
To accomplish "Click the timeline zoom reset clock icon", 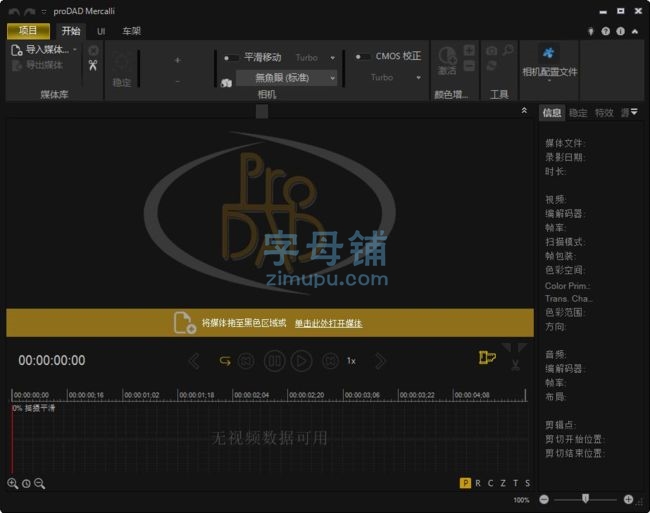I will click(x=26, y=484).
